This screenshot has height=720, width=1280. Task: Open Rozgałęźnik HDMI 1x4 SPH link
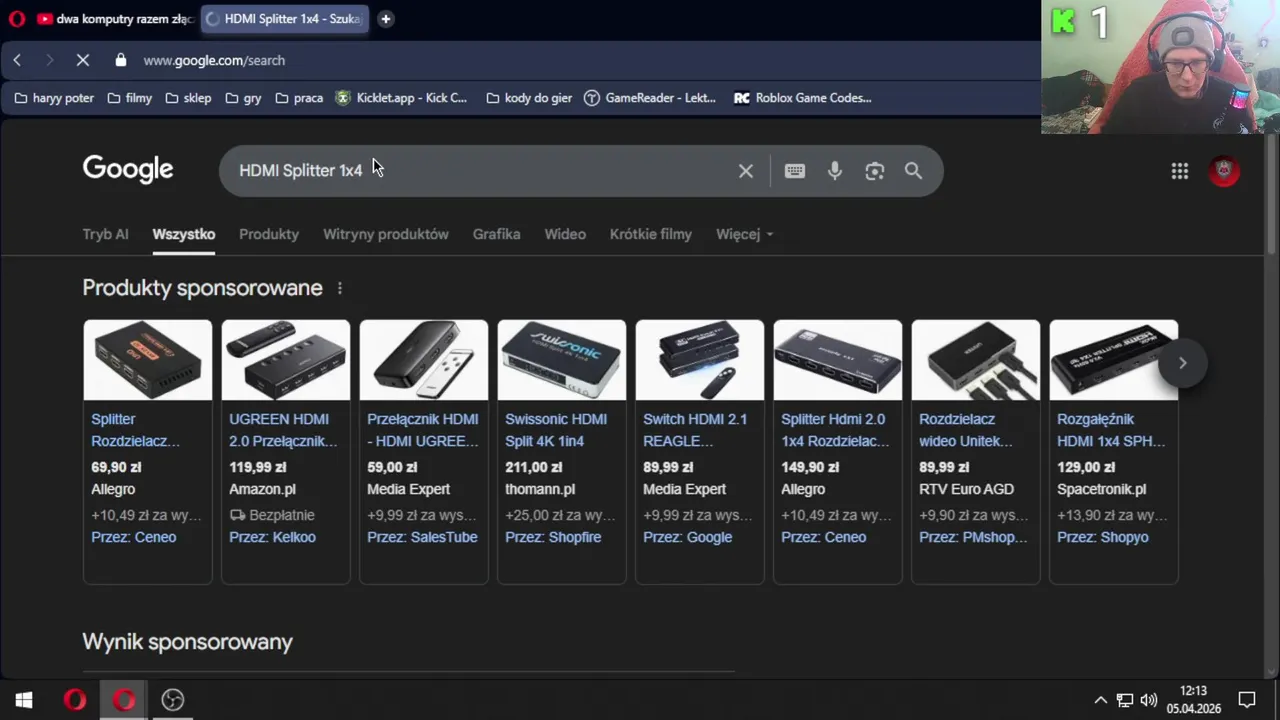[x=1111, y=430]
